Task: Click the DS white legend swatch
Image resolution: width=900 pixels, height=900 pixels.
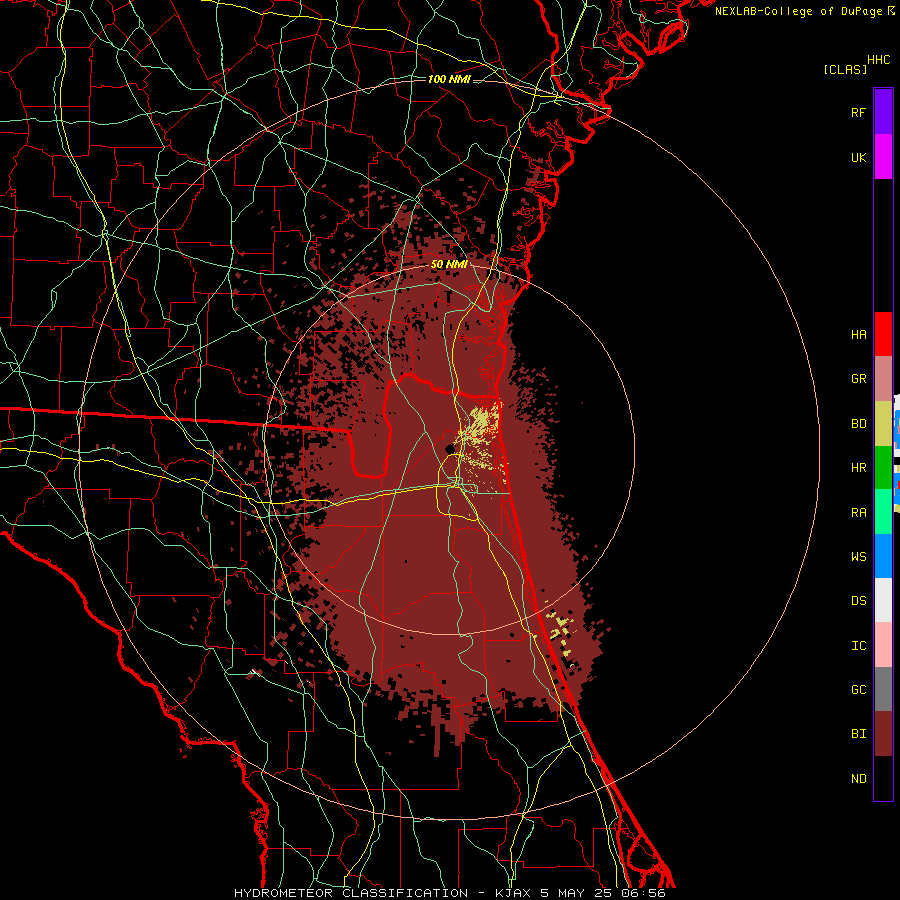Action: coord(883,600)
